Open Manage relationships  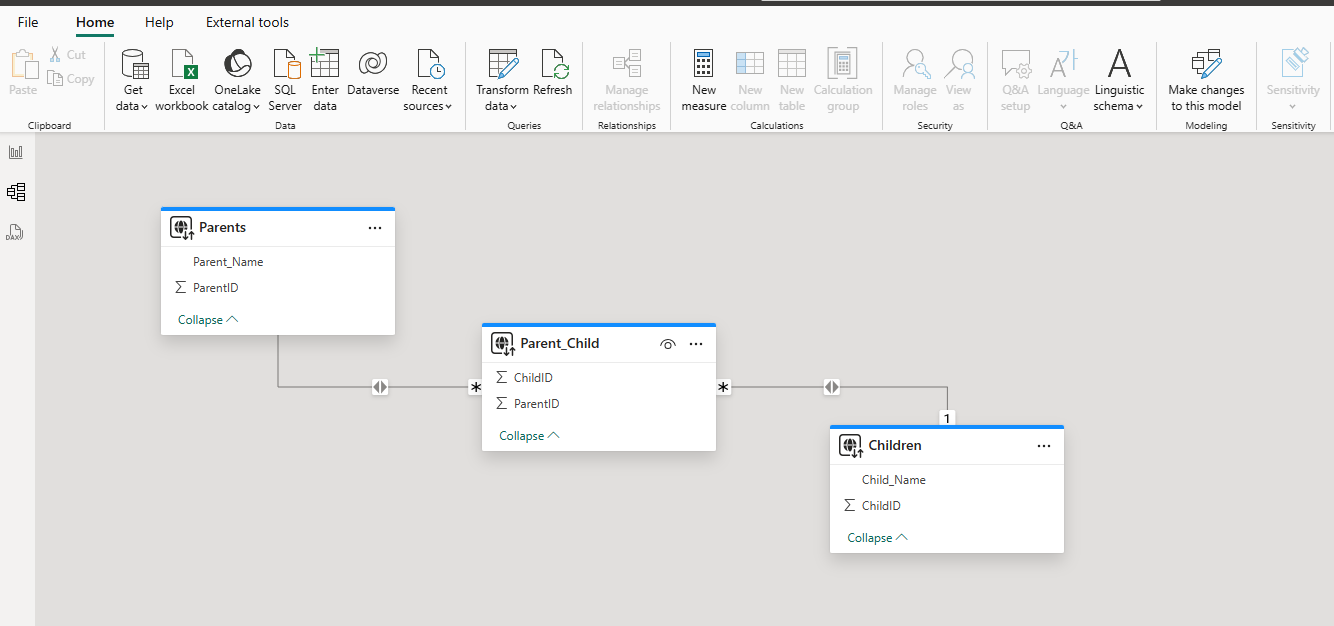coord(627,79)
